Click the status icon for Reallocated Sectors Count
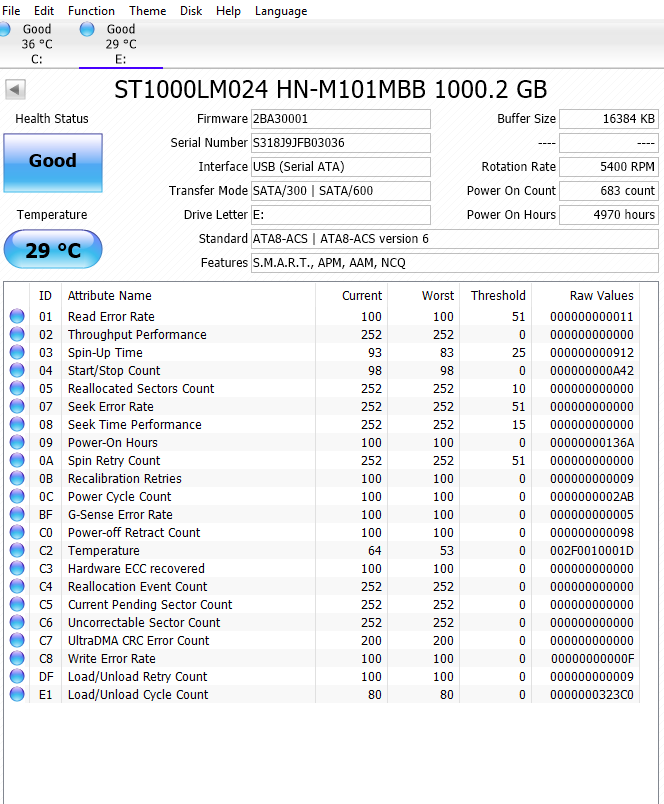Image resolution: width=664 pixels, height=804 pixels. (x=17, y=389)
